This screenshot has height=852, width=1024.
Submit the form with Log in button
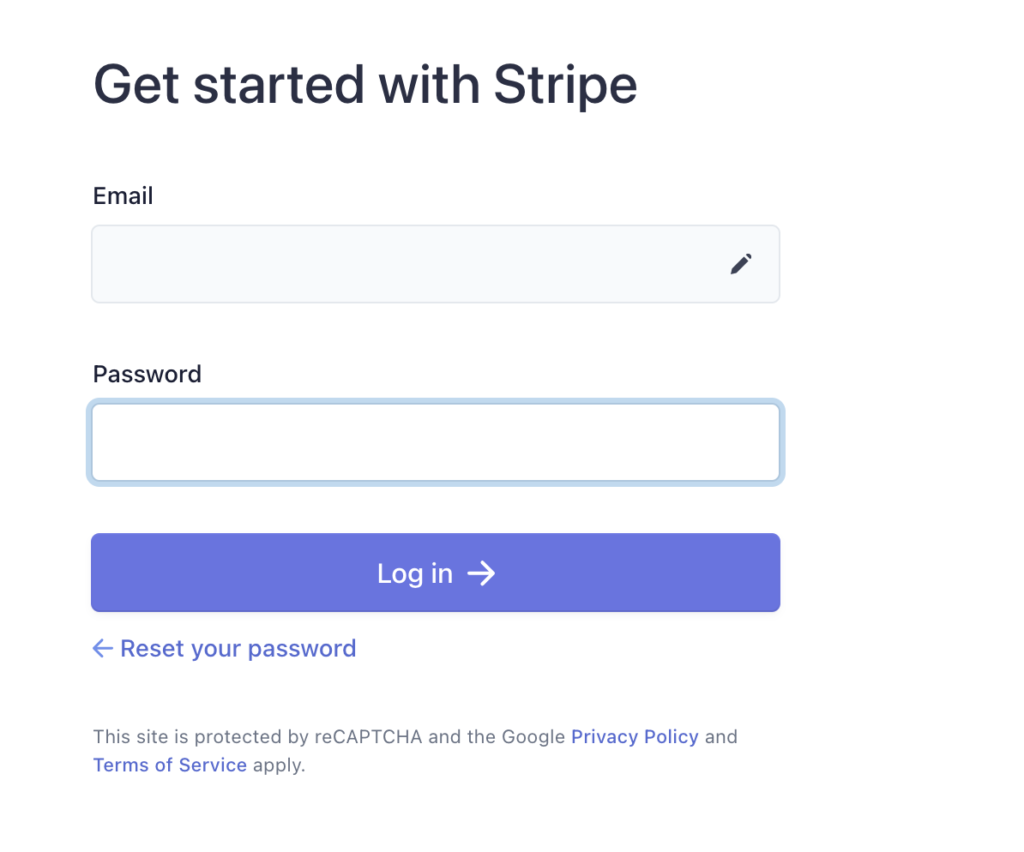tap(436, 573)
